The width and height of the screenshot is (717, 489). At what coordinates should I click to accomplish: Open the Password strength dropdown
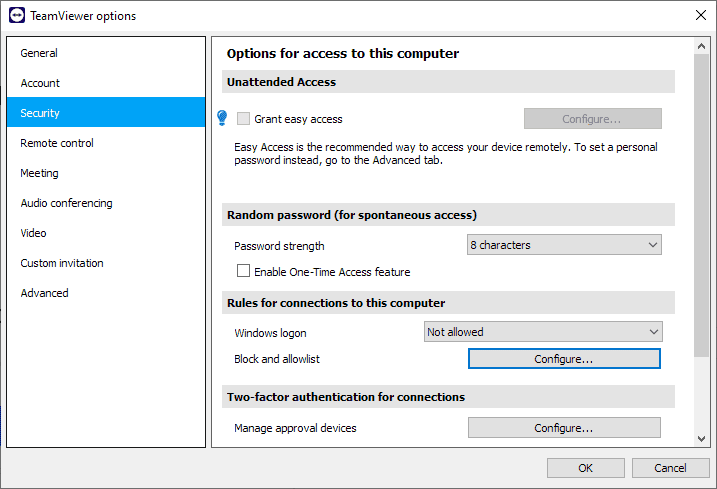(564, 245)
